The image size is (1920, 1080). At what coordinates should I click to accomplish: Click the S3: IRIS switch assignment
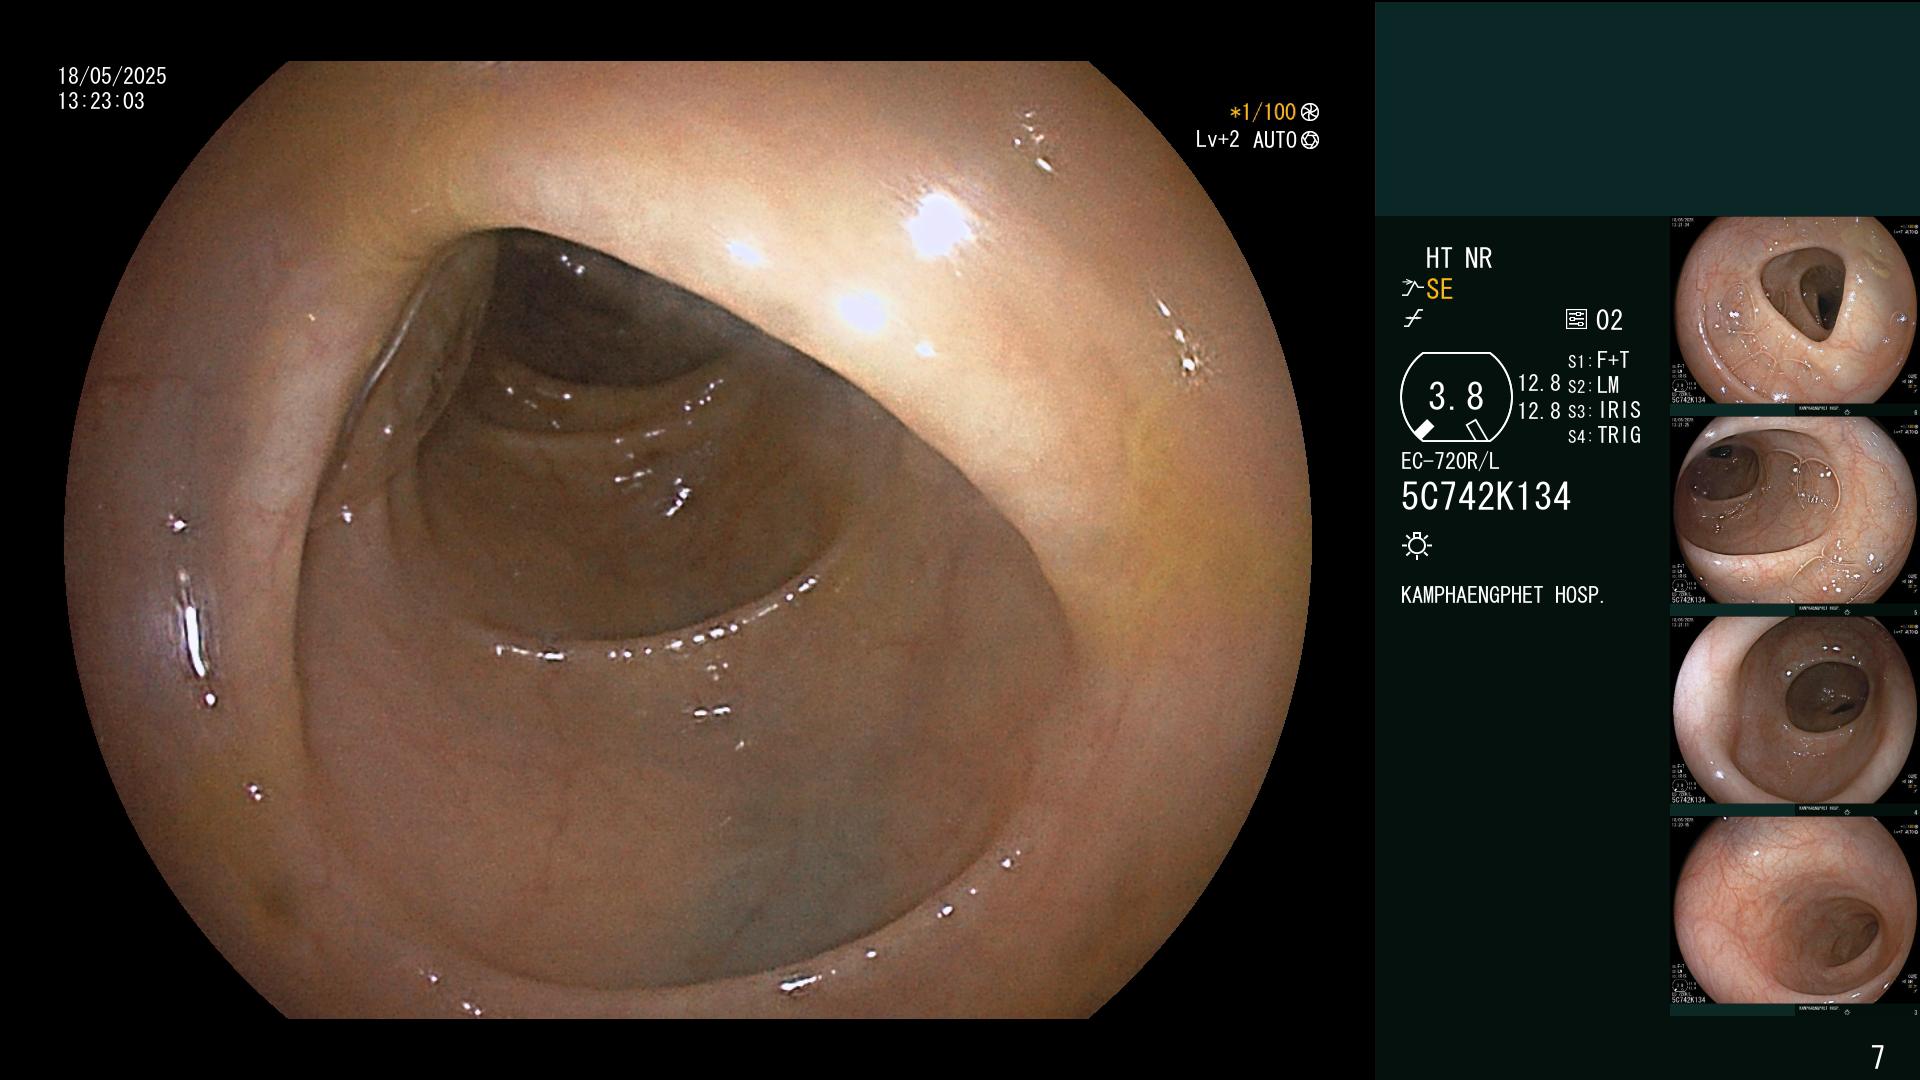pyautogui.click(x=1604, y=410)
